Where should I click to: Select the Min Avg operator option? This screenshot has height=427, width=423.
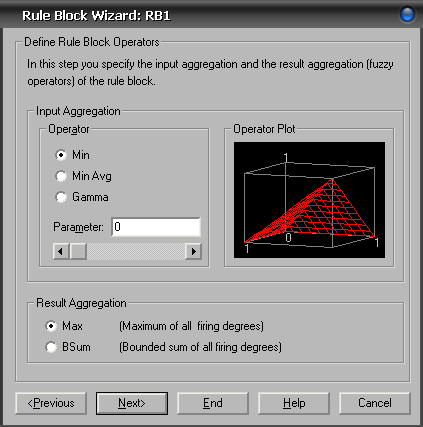click(61, 176)
